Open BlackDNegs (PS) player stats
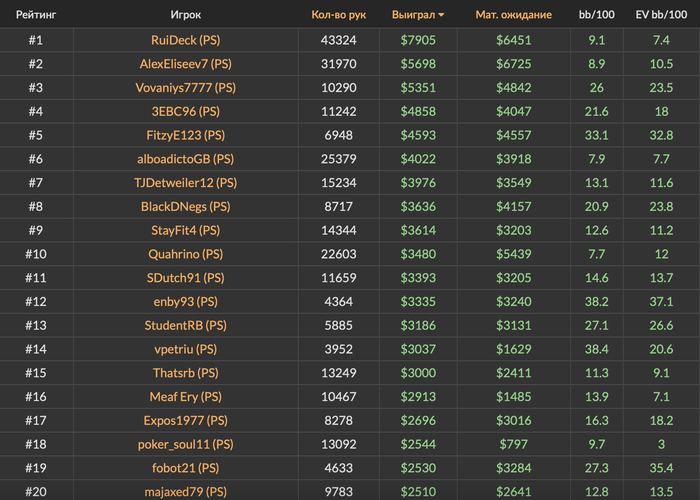The height and width of the screenshot is (500, 700). pyautogui.click(x=185, y=207)
